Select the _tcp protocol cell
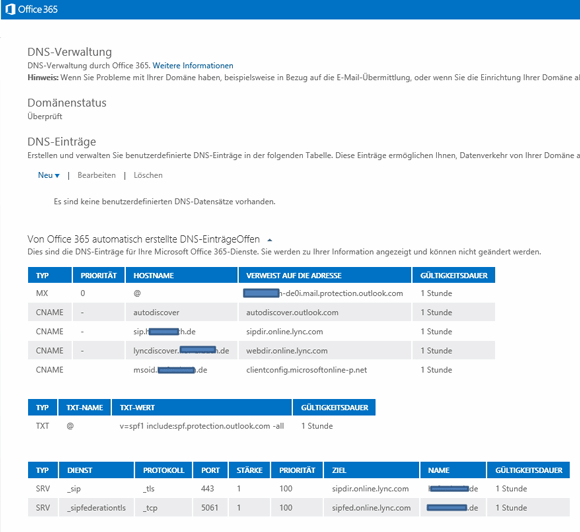Screen dimensions: 580x532 150,508
